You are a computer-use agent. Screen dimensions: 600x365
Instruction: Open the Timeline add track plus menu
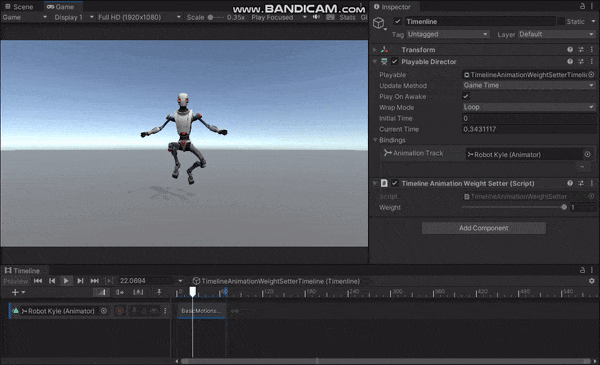pos(18,292)
